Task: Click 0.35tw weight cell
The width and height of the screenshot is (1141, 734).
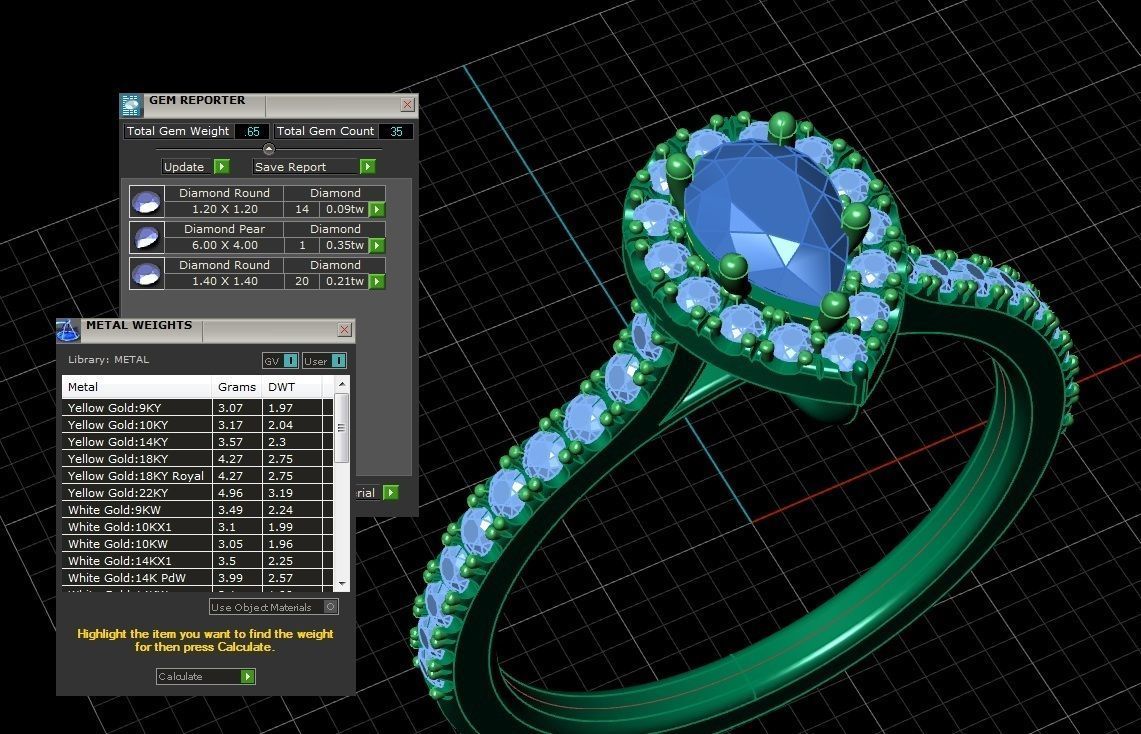Action: coord(345,245)
